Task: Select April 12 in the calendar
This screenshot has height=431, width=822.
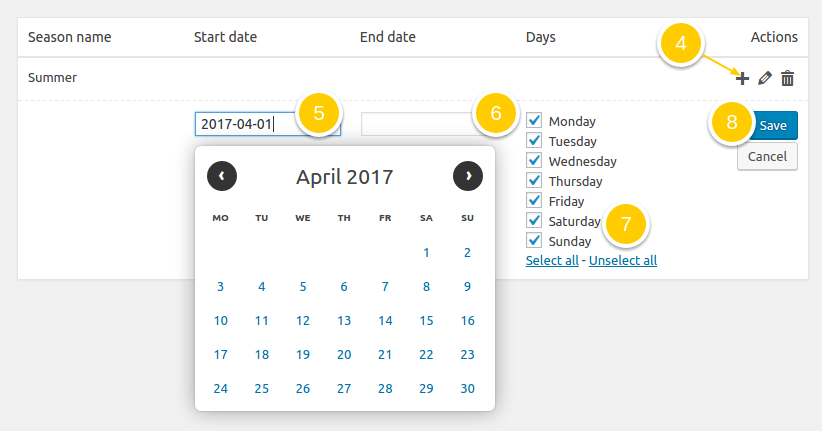Action: pos(303,321)
